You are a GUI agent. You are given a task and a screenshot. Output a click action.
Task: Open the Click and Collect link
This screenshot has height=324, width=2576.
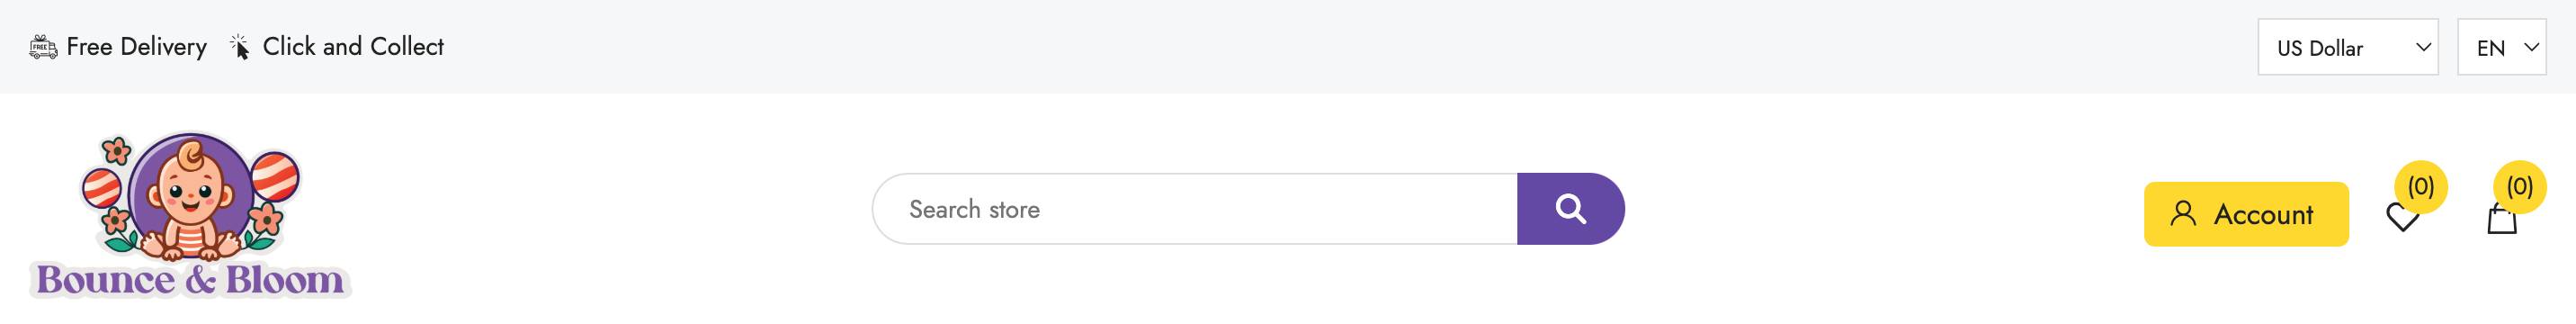(x=353, y=47)
